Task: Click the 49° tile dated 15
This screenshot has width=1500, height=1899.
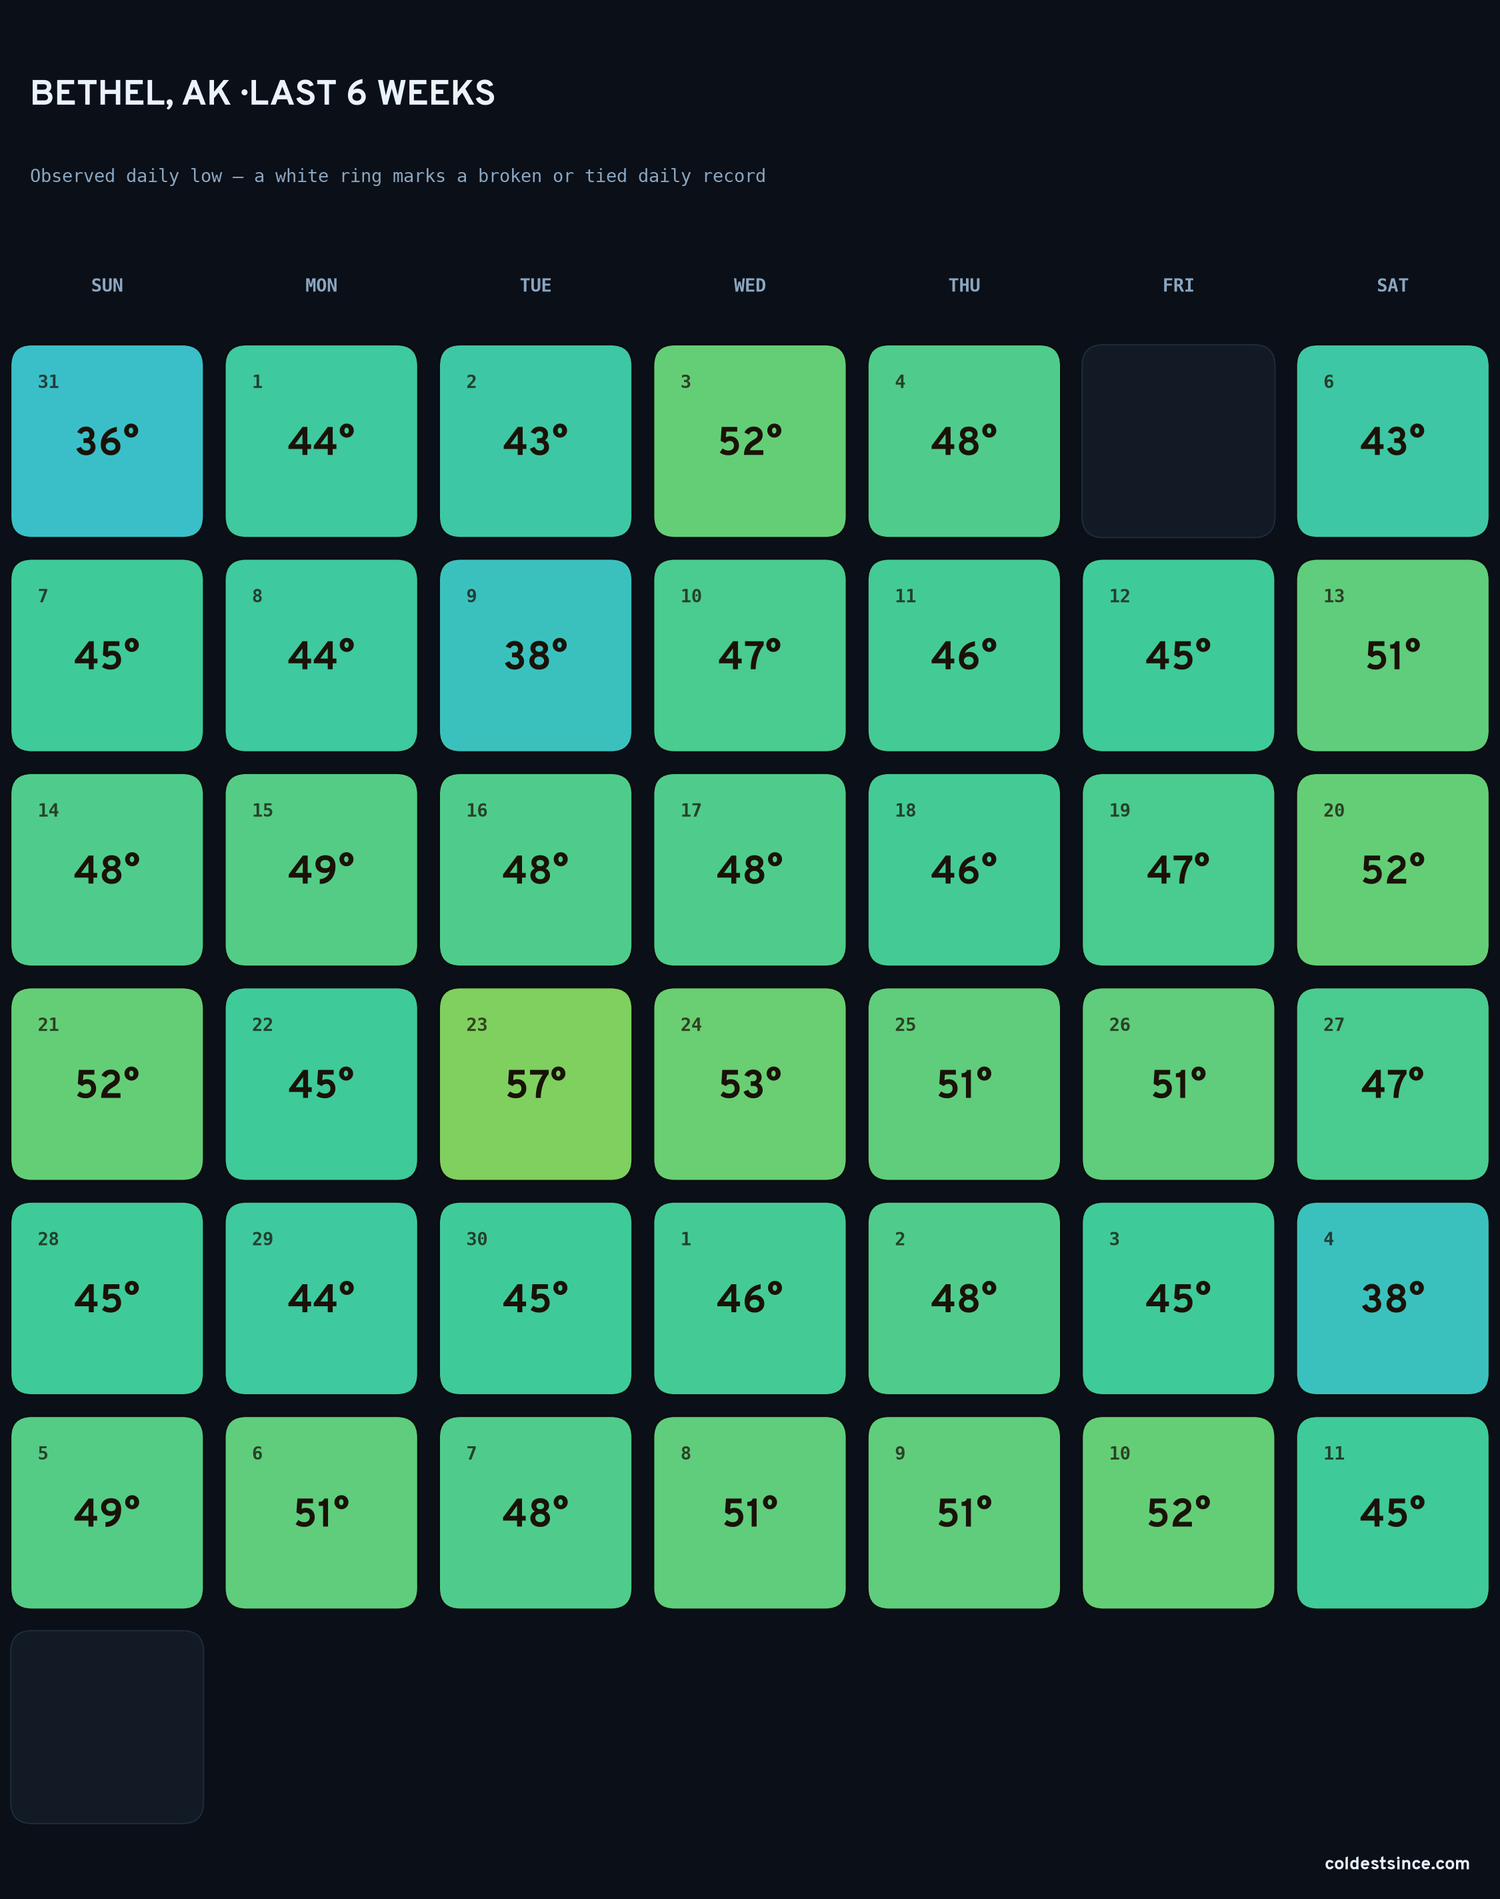Action: (x=321, y=869)
